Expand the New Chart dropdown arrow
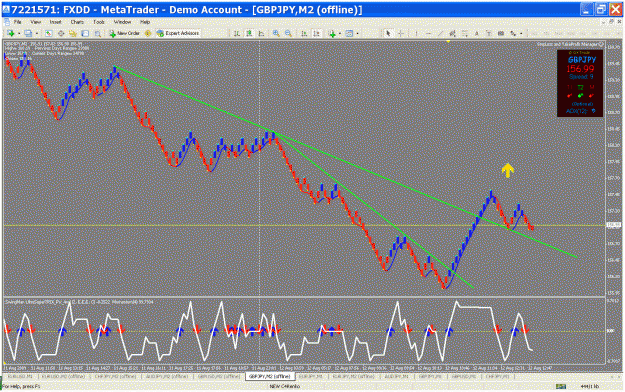The height and width of the screenshot is (392, 625). (19, 33)
